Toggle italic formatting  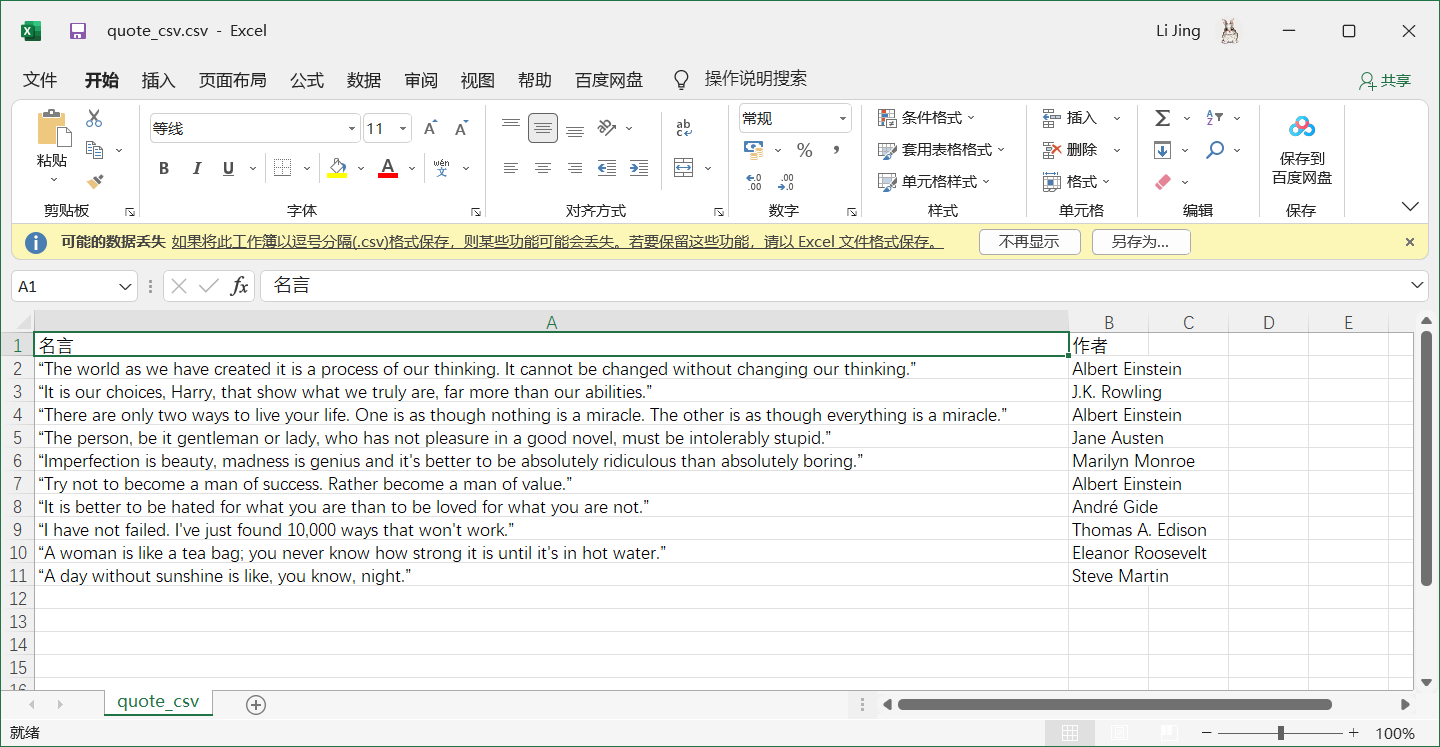197,168
